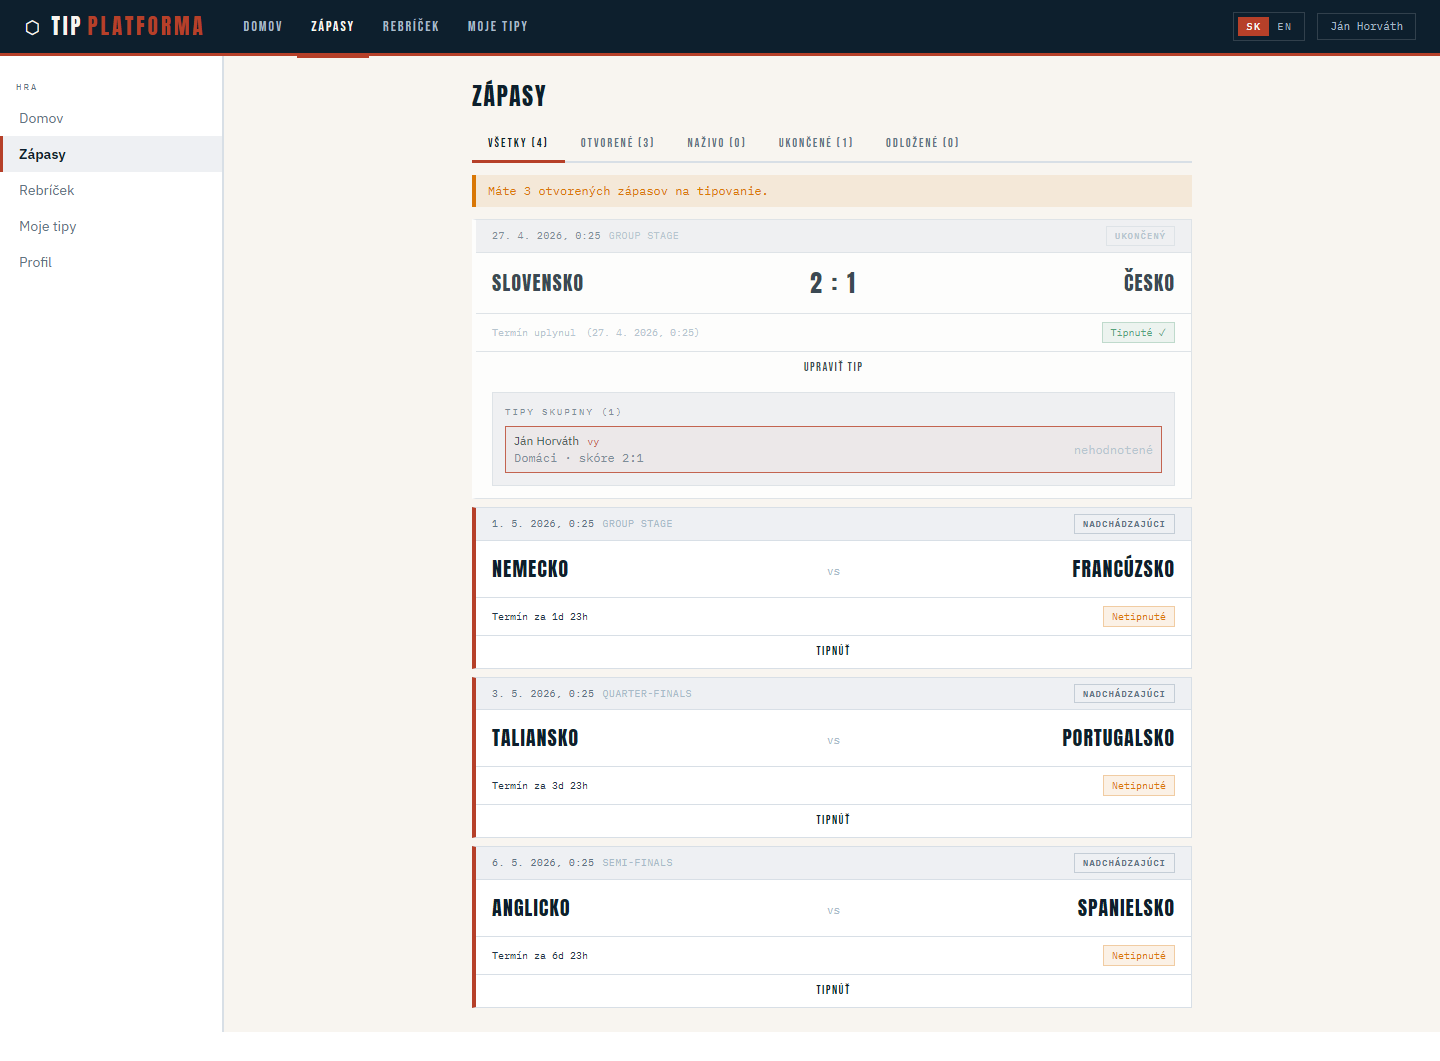Switch to the Otvorené (3) tab
The image size is (1440, 1061).
click(x=617, y=143)
